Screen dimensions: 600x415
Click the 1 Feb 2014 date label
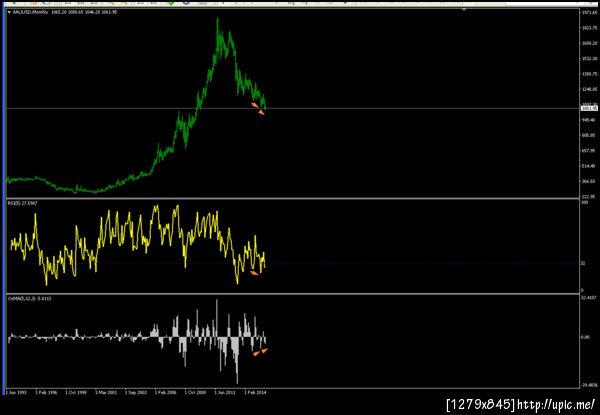(255, 392)
